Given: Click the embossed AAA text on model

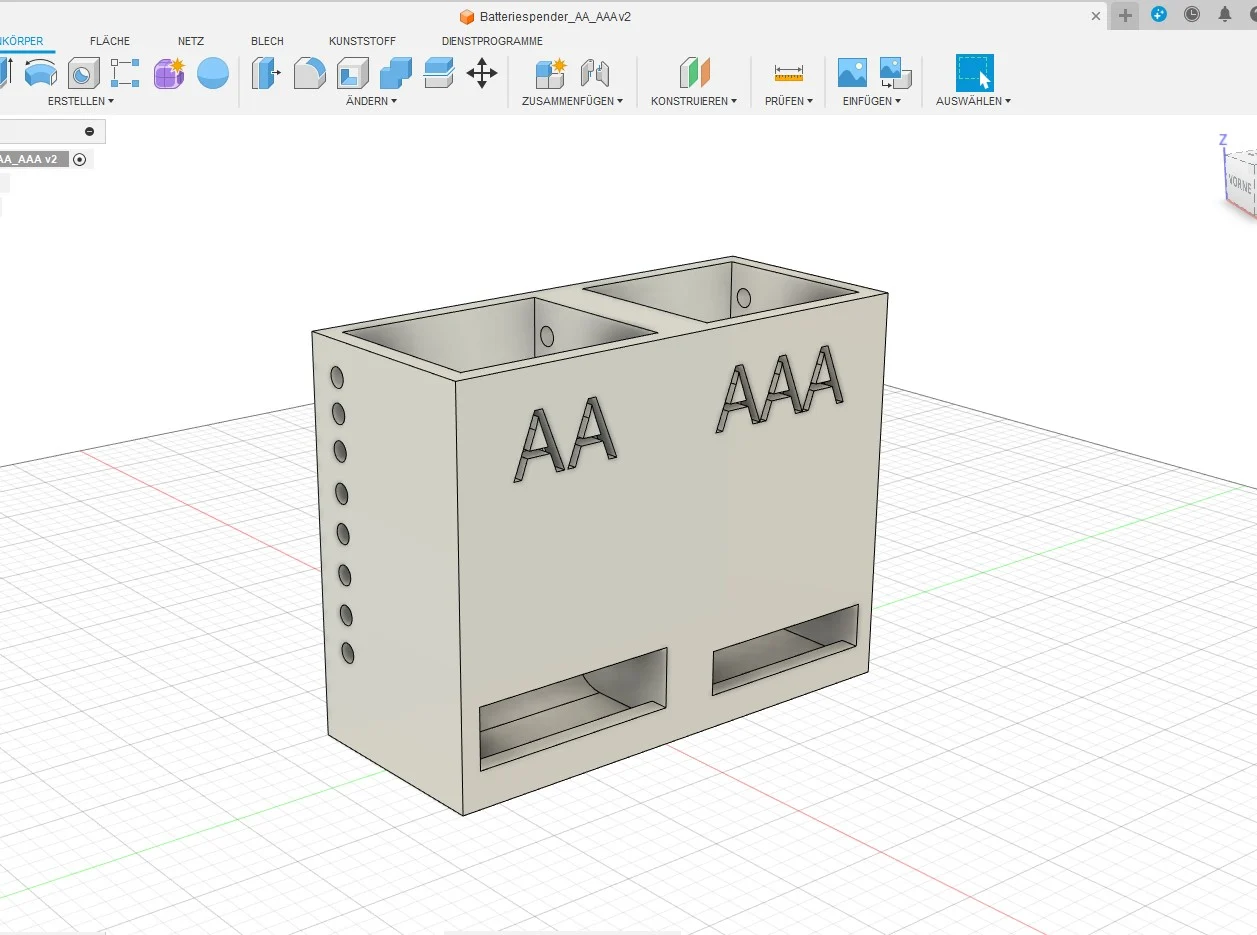Looking at the screenshot, I should coord(782,388).
